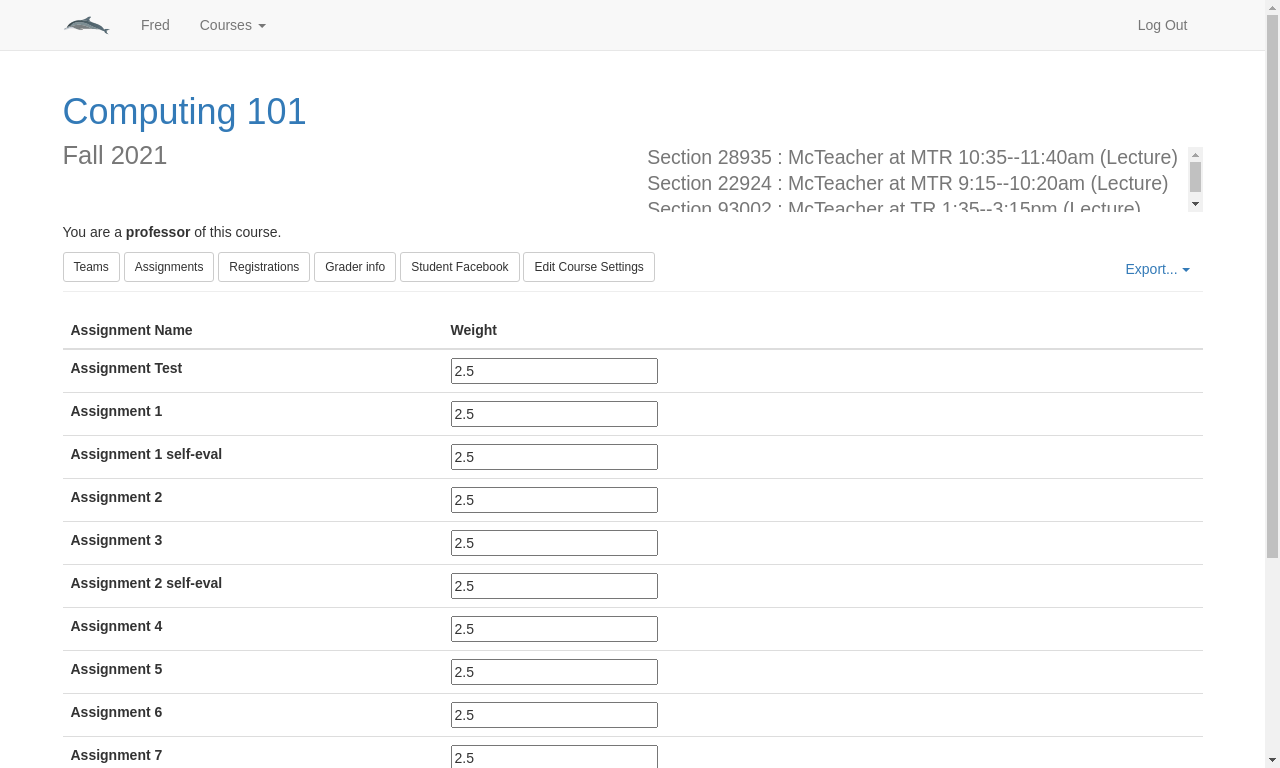Click Edit Course Settings button

click(x=589, y=267)
